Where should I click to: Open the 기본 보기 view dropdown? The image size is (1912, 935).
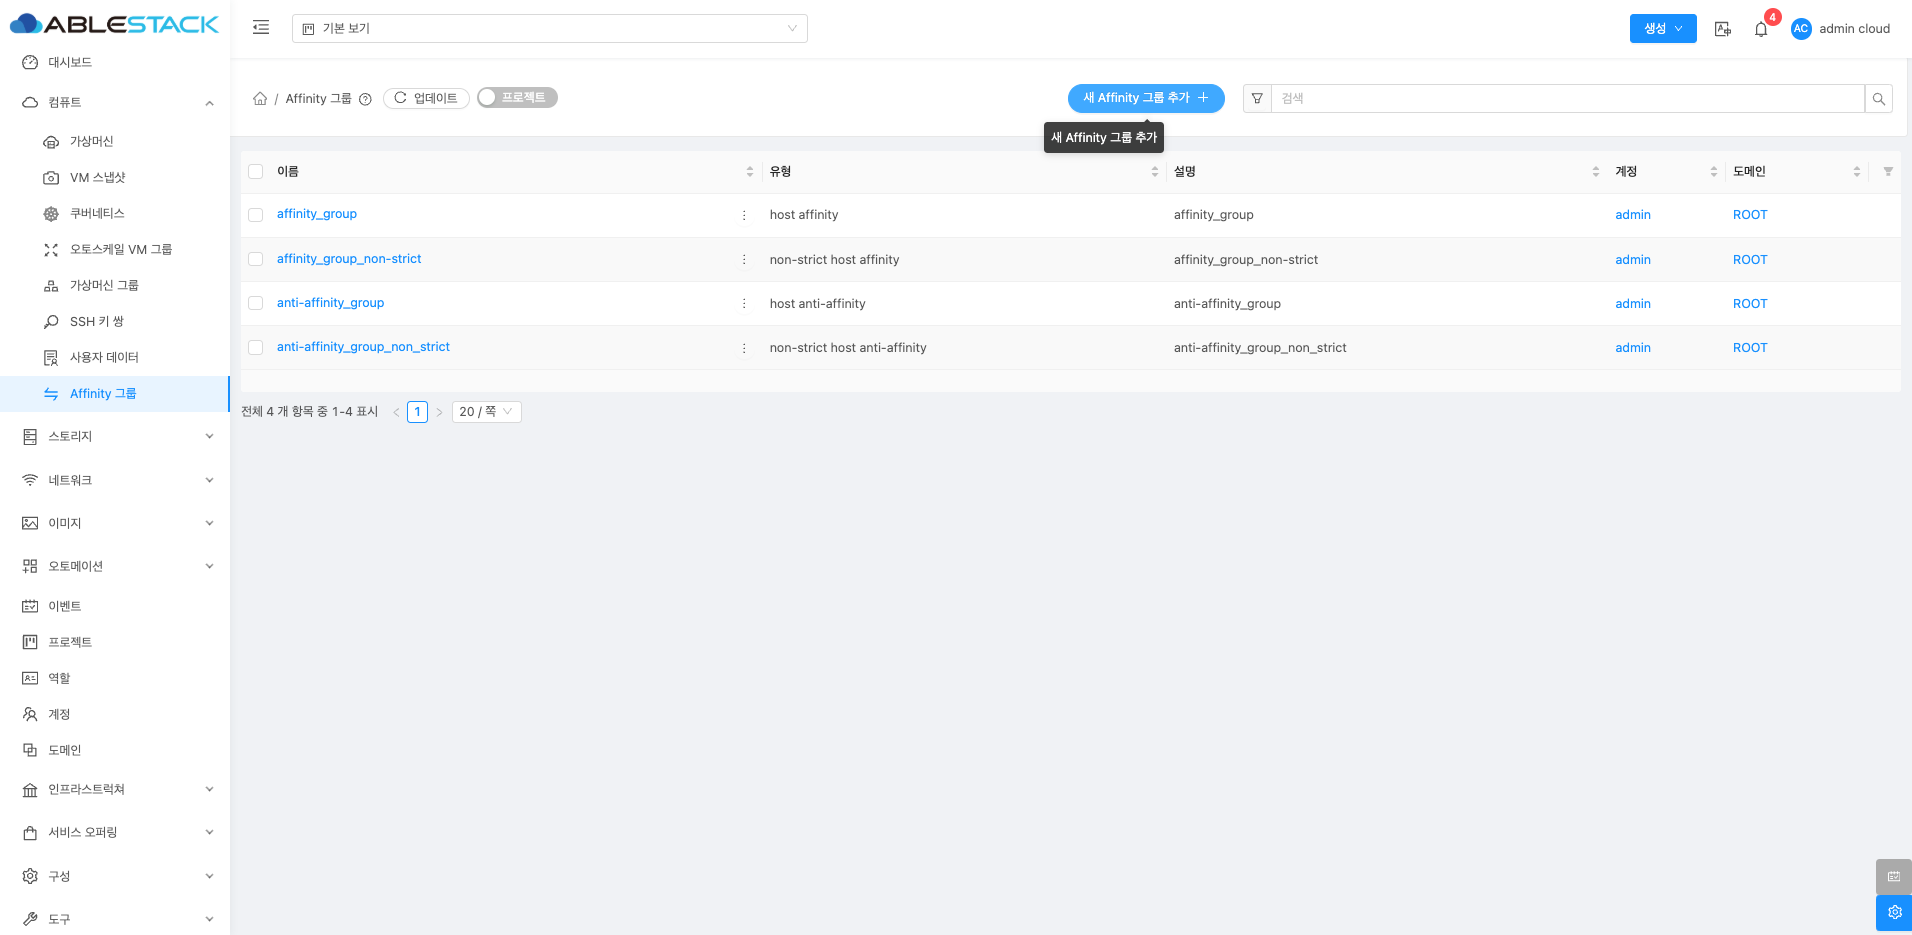(x=549, y=28)
